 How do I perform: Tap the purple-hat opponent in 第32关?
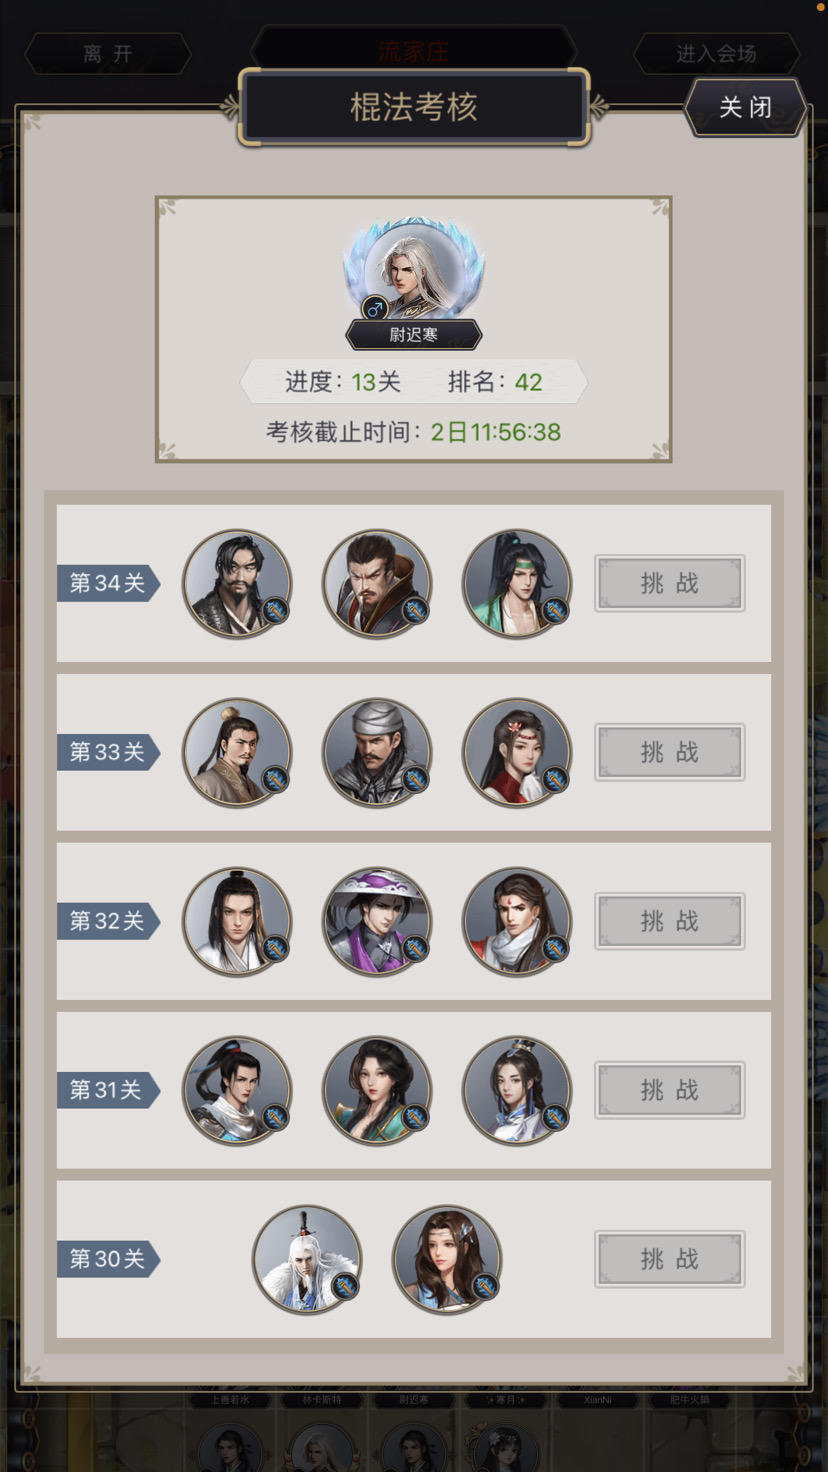(x=377, y=921)
